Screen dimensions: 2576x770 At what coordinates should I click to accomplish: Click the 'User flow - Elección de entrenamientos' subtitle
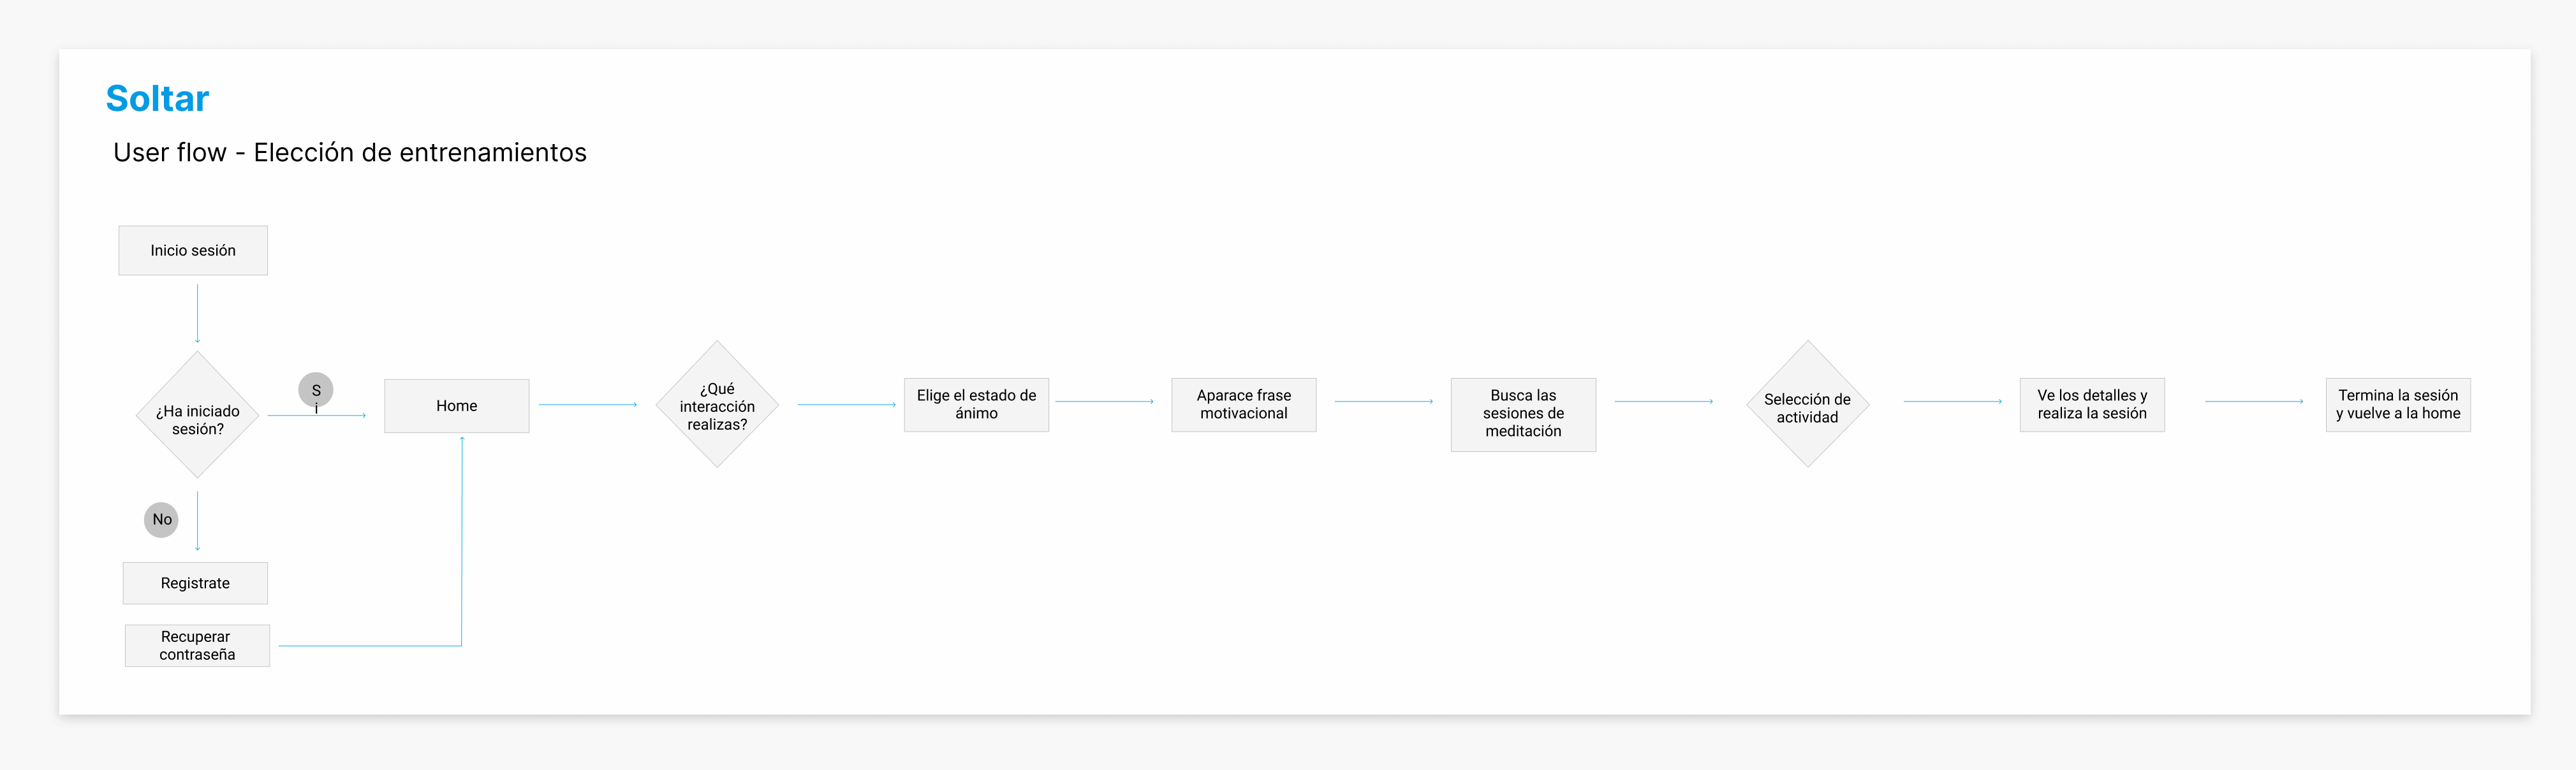[350, 152]
